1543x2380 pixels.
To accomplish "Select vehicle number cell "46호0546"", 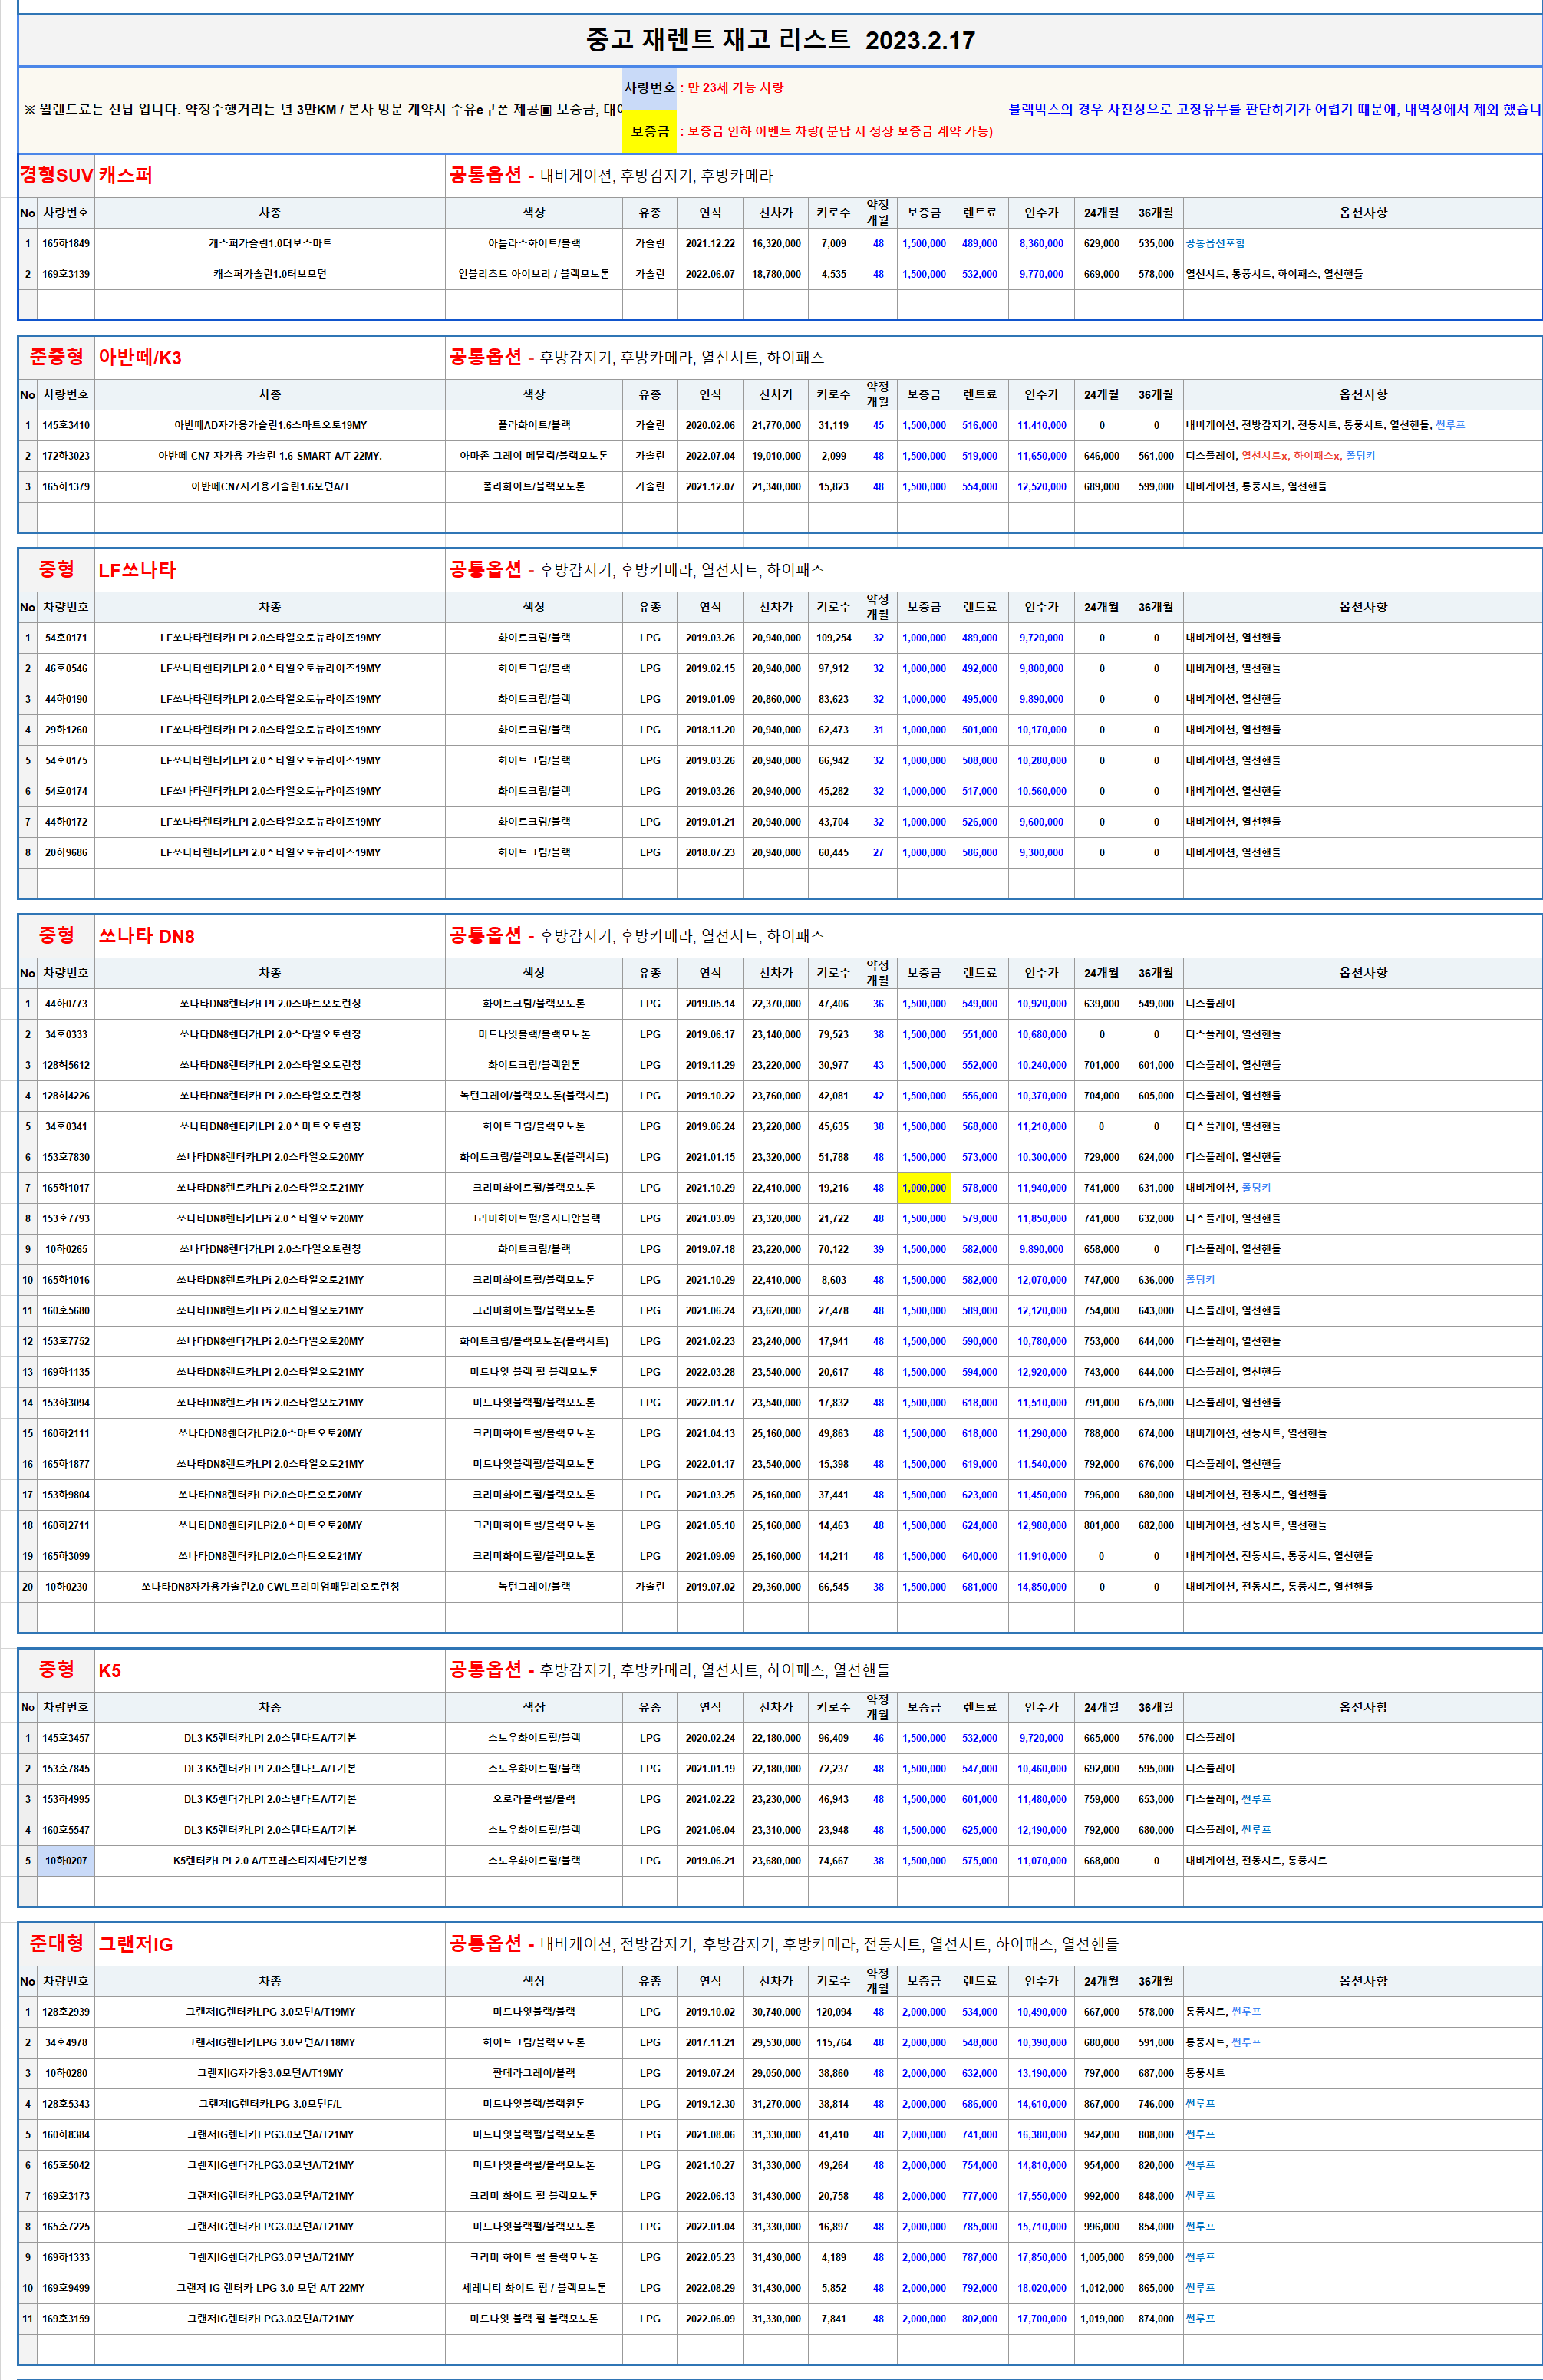I will click(x=66, y=668).
